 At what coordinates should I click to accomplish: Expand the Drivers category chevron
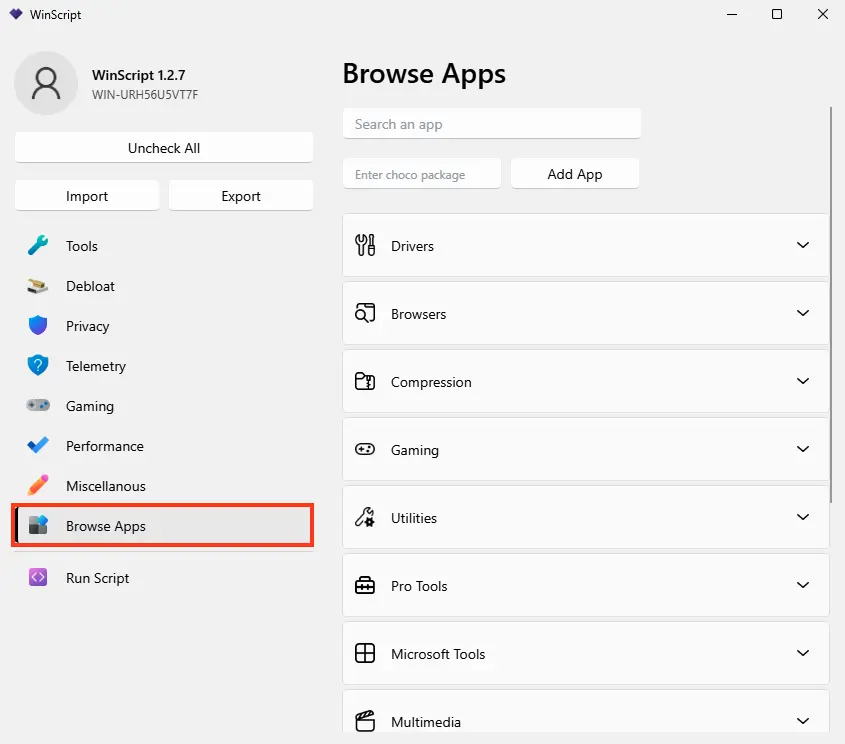[x=803, y=245]
